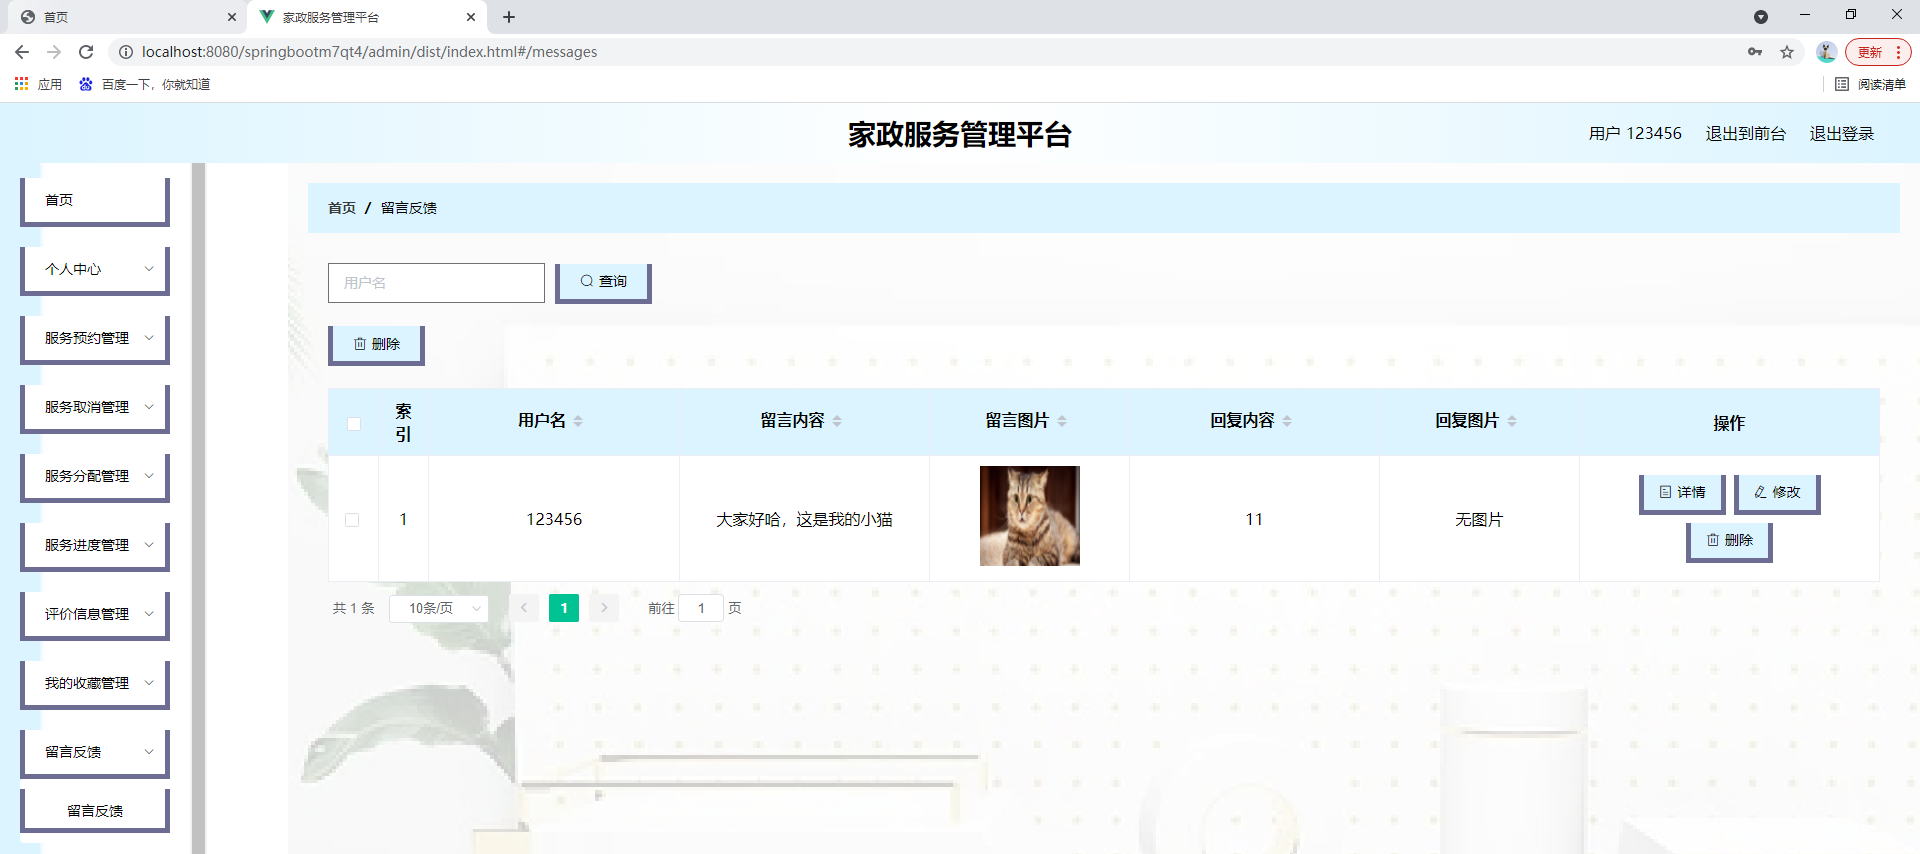Click the previous page arrow in pagination
The image size is (1920, 854).
pos(524,608)
